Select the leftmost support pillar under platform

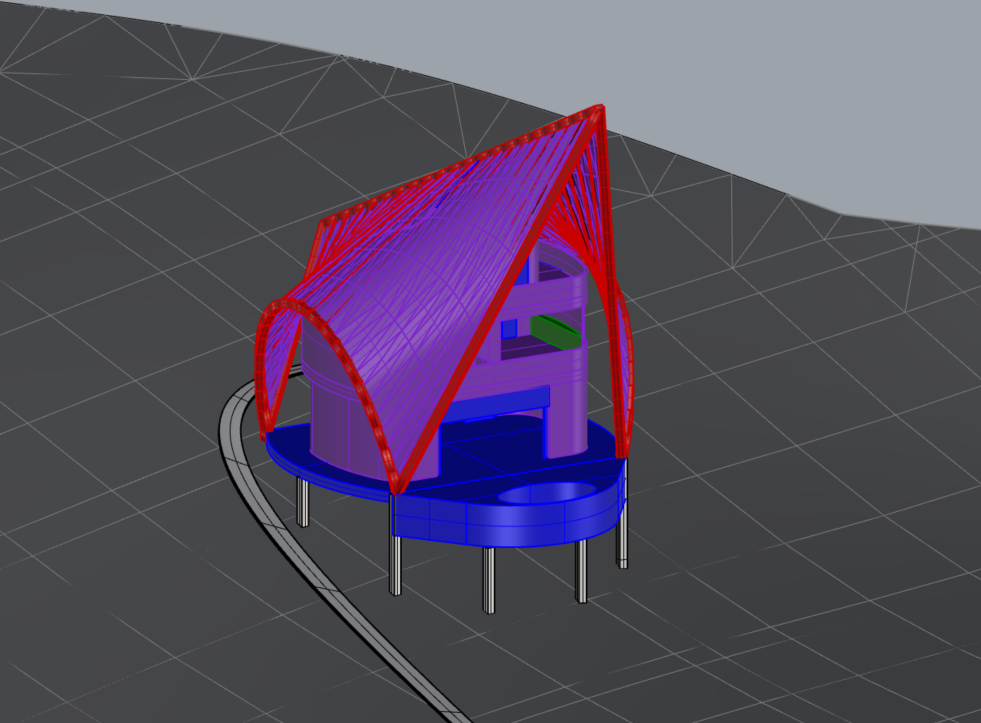click(x=302, y=505)
